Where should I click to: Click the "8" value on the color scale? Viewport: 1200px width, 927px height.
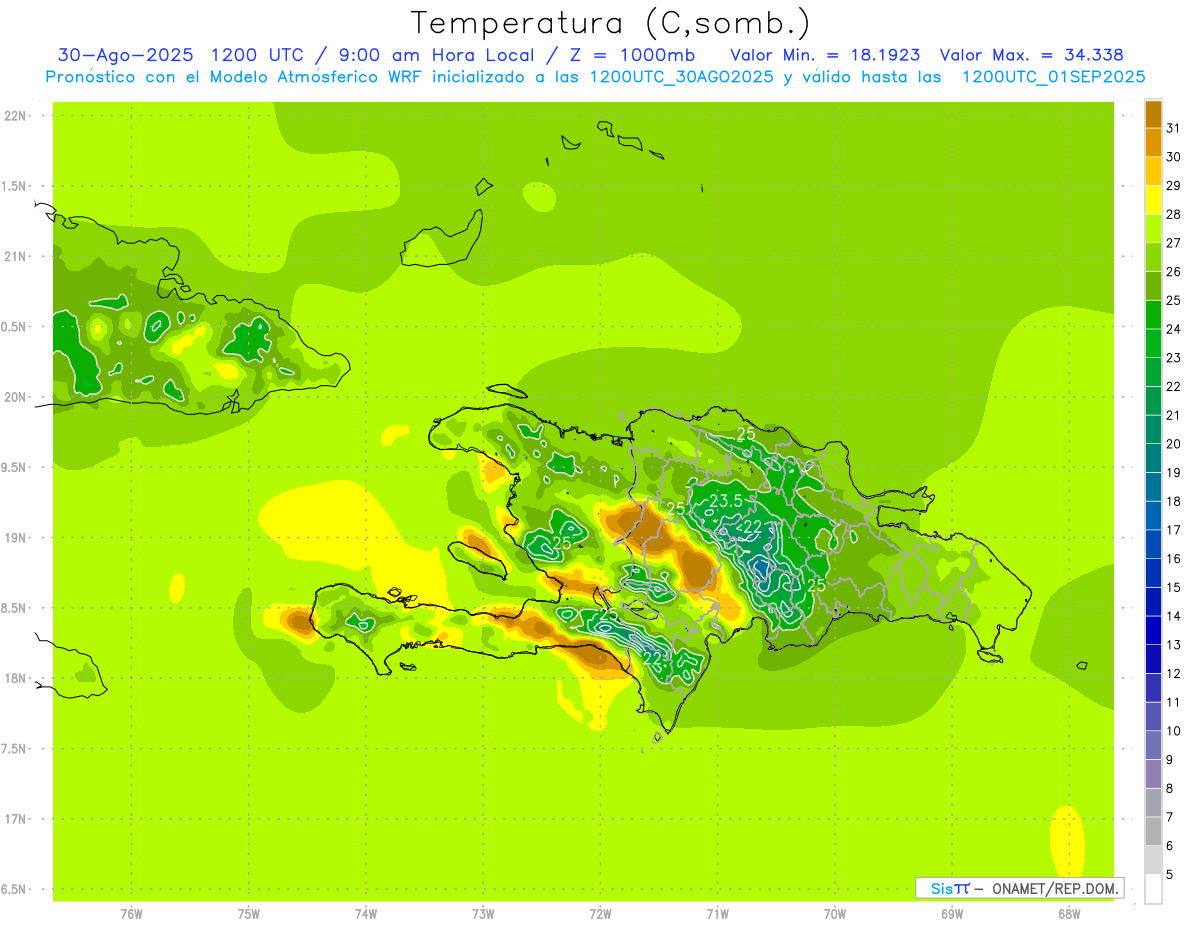pyautogui.click(x=1170, y=788)
